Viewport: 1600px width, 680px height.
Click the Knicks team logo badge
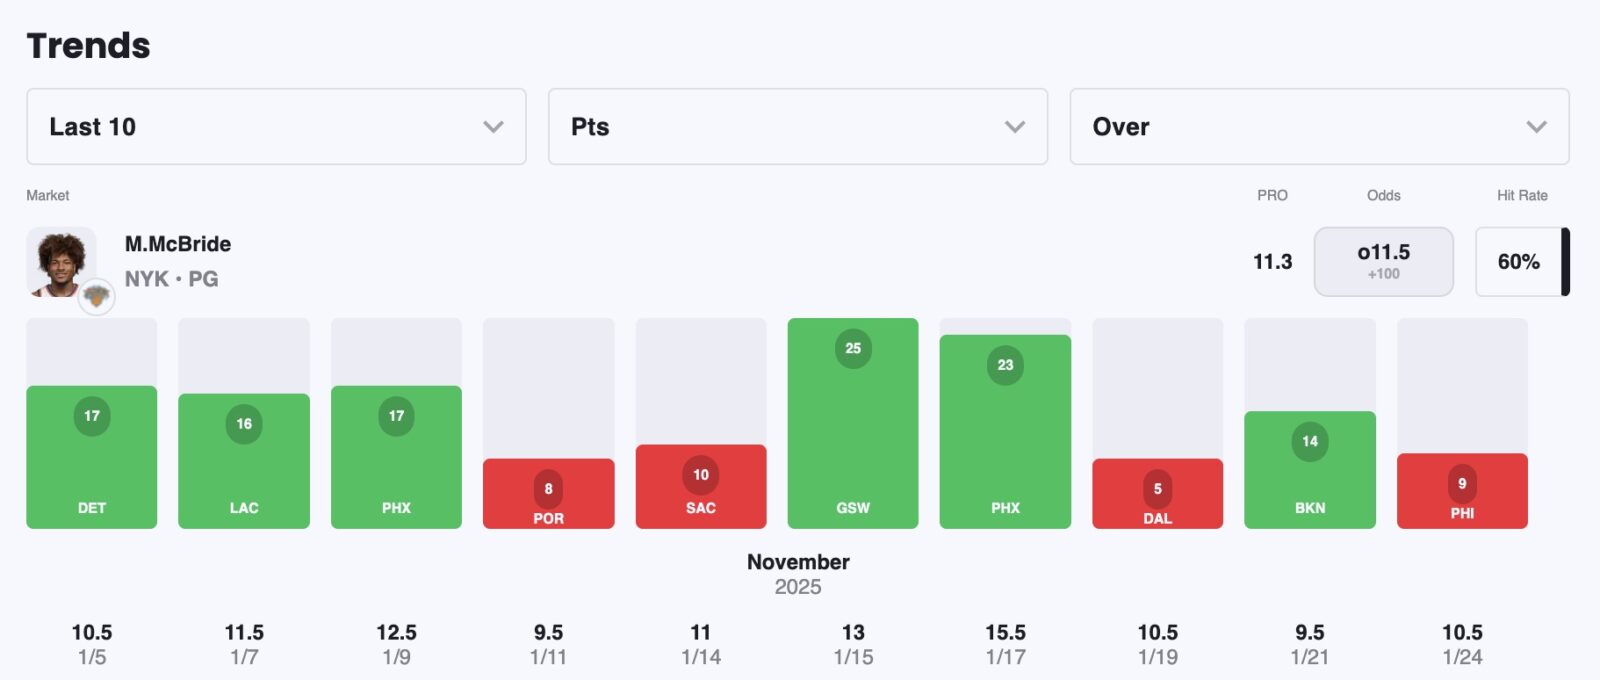97,296
